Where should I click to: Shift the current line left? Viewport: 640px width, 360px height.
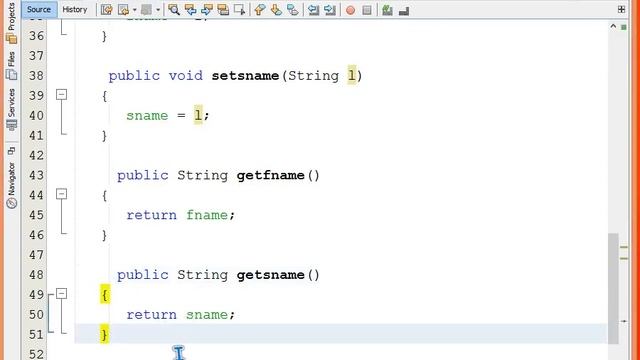click(313, 10)
